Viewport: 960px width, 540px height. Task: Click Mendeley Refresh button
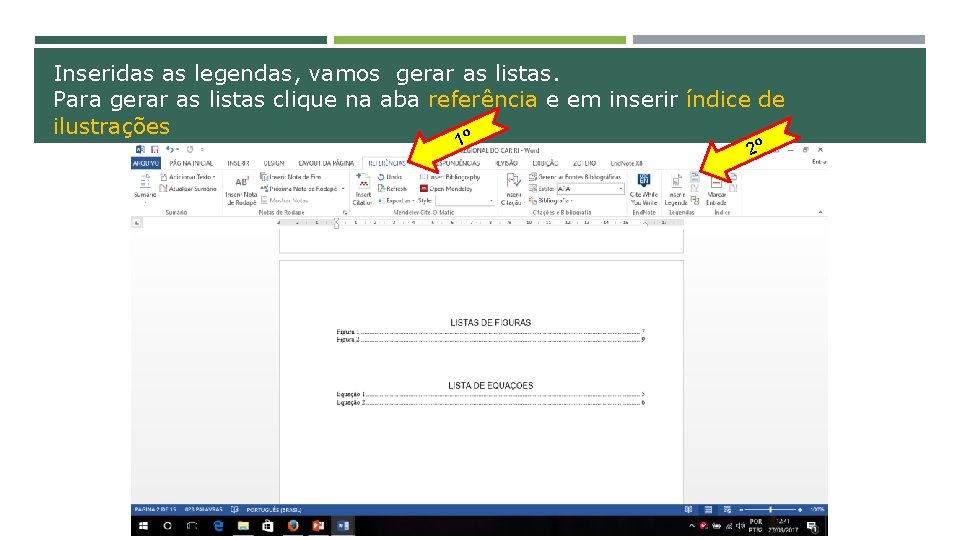pos(392,189)
